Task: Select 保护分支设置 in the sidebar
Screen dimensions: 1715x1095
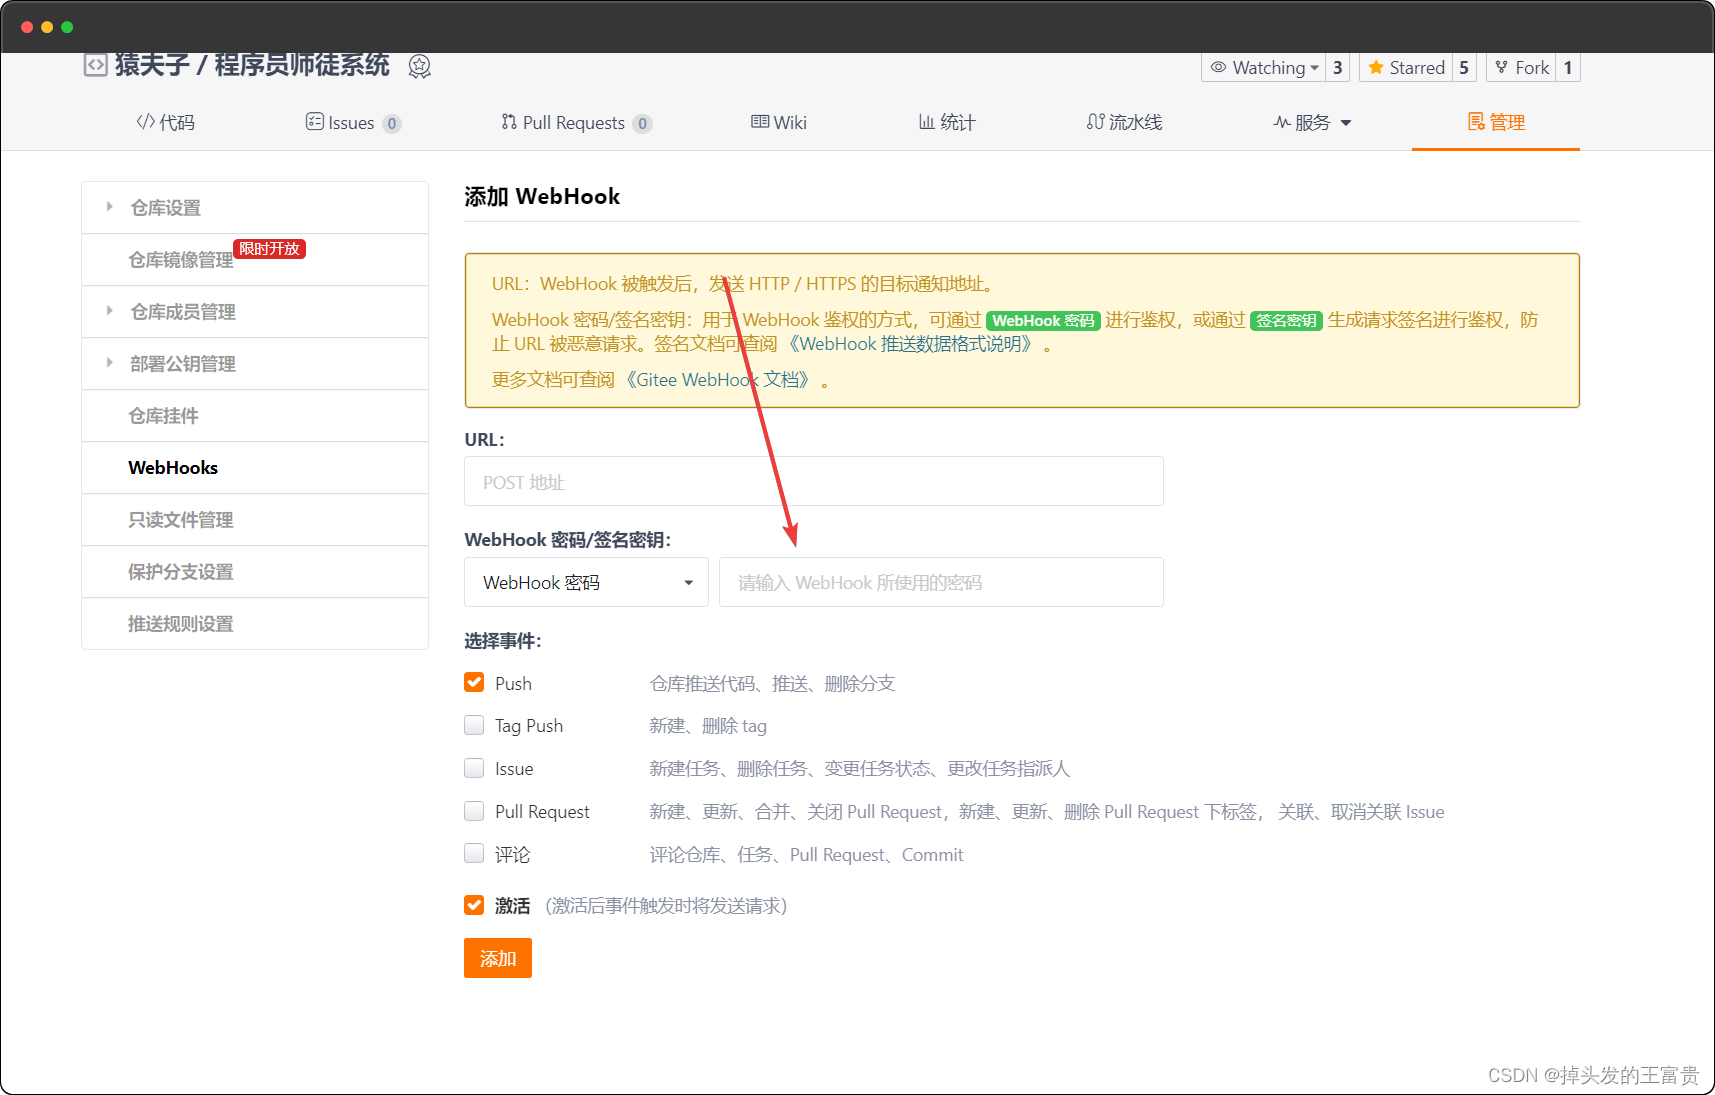Action: [x=181, y=572]
